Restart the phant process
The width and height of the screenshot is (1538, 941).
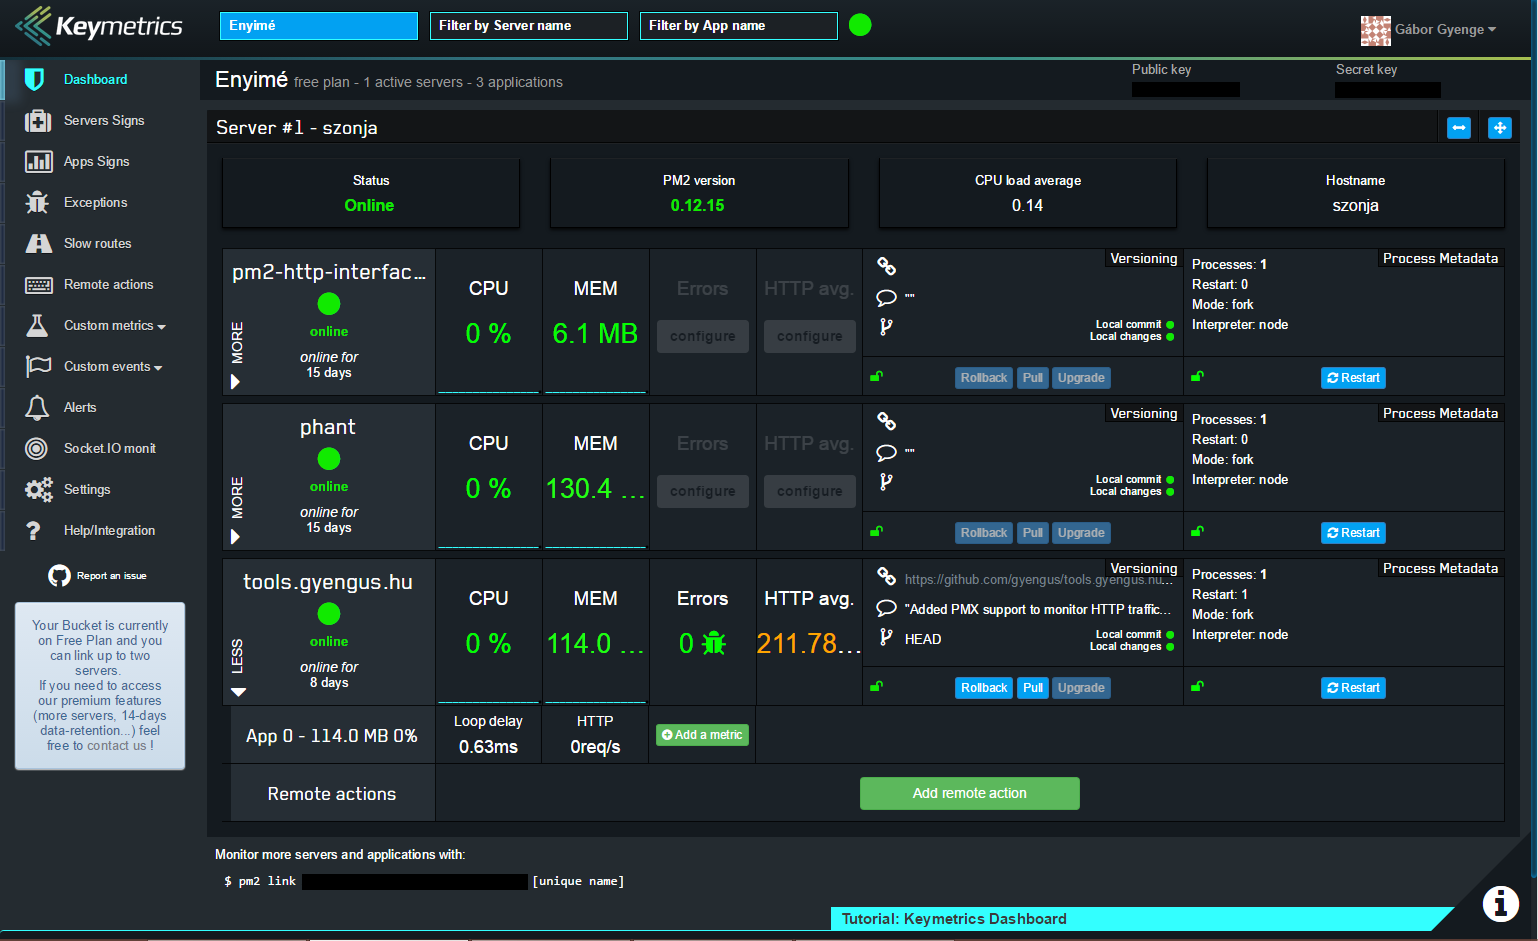coord(1353,533)
